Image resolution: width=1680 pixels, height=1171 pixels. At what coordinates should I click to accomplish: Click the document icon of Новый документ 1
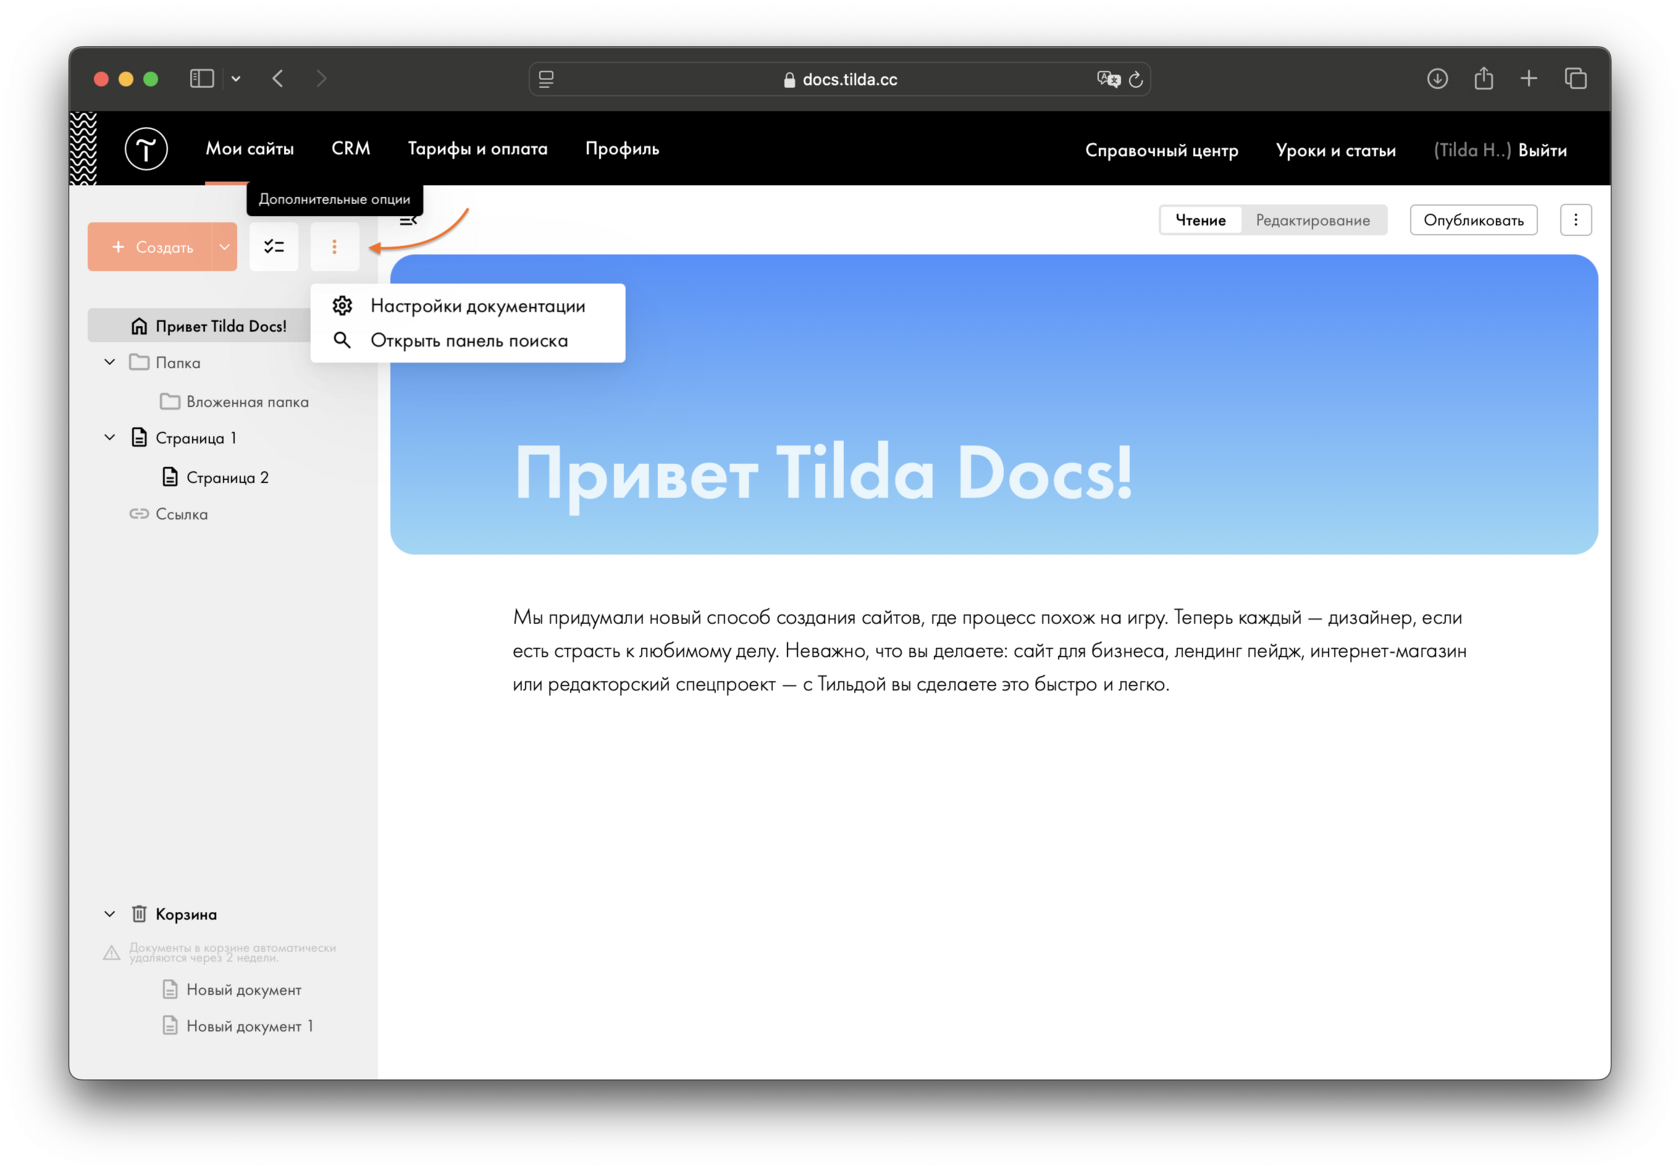[x=170, y=1026]
